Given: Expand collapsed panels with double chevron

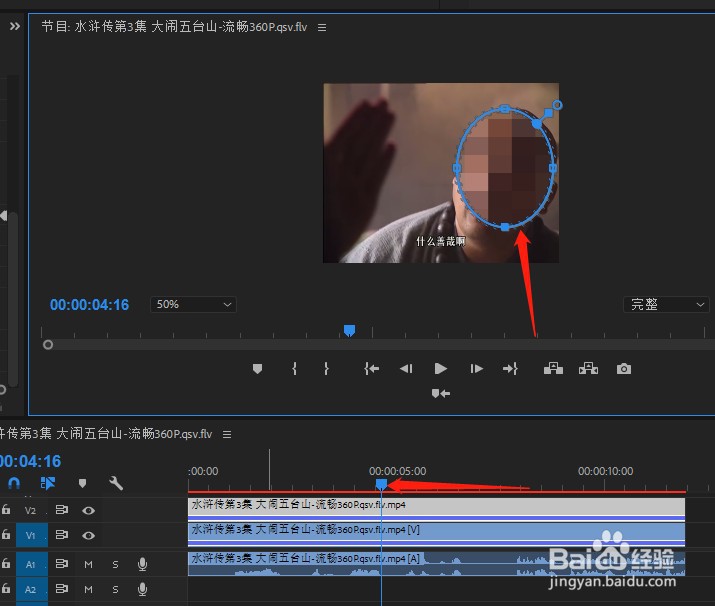Looking at the screenshot, I should point(15,26).
